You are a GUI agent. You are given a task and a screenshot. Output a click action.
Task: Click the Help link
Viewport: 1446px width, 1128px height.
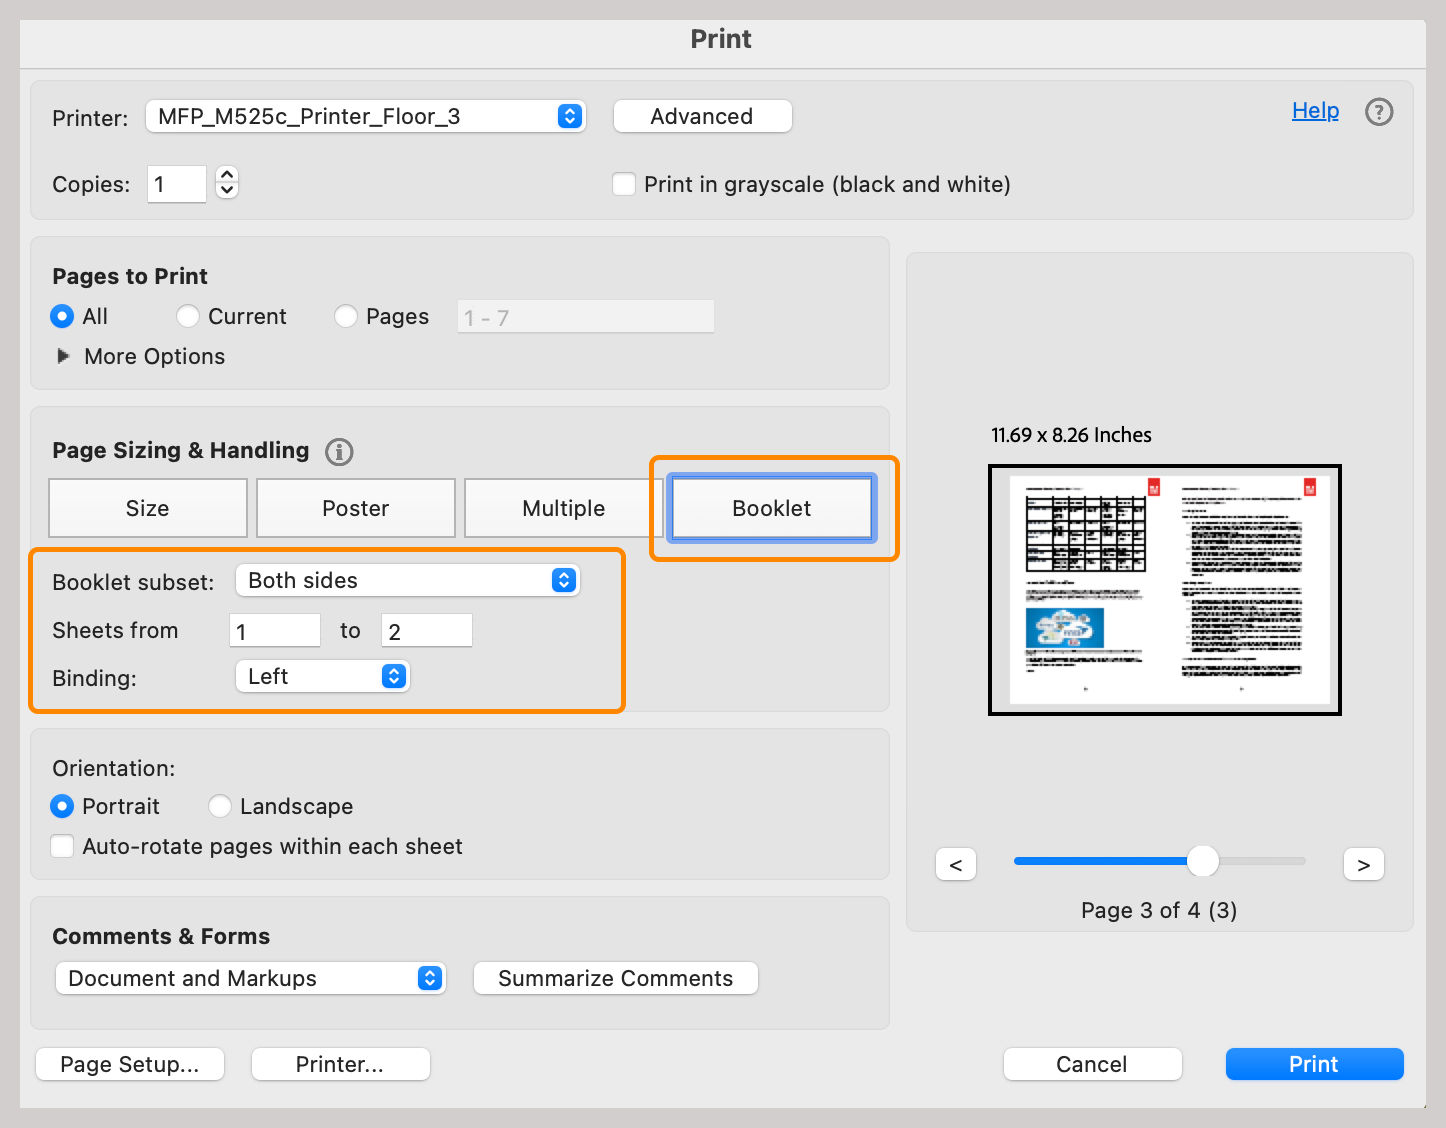[x=1315, y=110]
